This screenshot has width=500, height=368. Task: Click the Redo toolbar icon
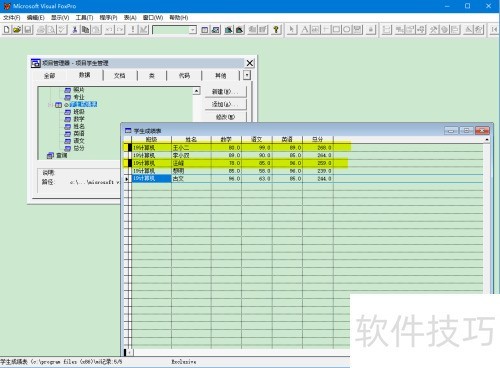pos(120,30)
